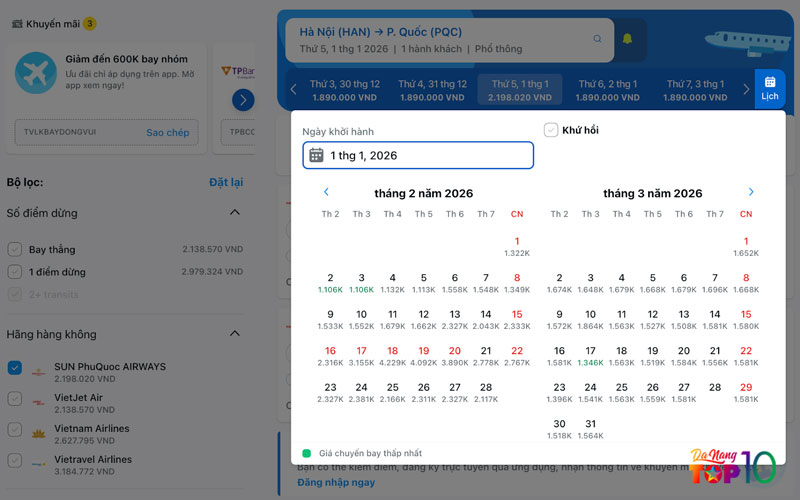Click the airplane icon on the 600K promo card
This screenshot has width=800, height=500.
point(36,72)
